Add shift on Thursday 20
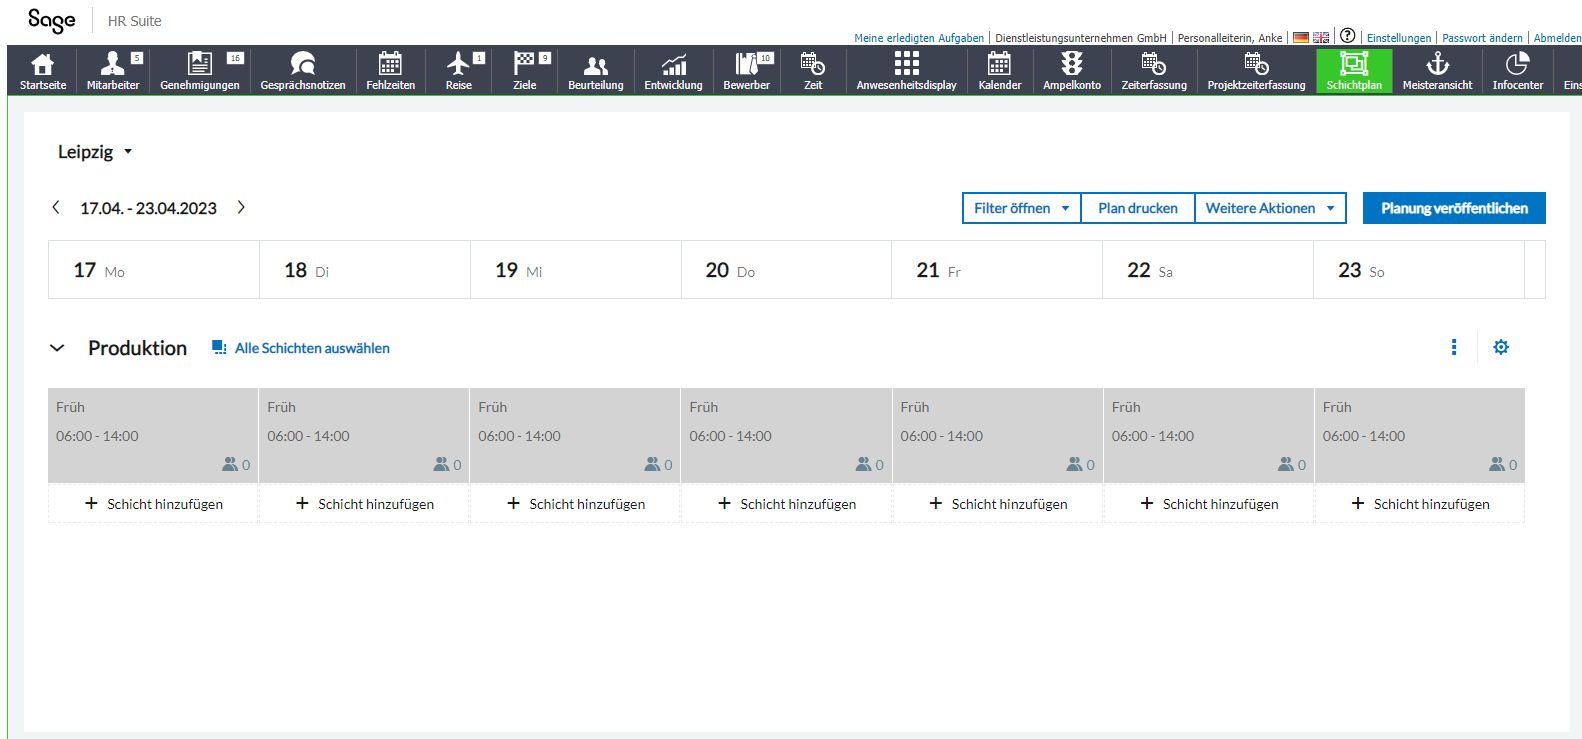 [786, 504]
